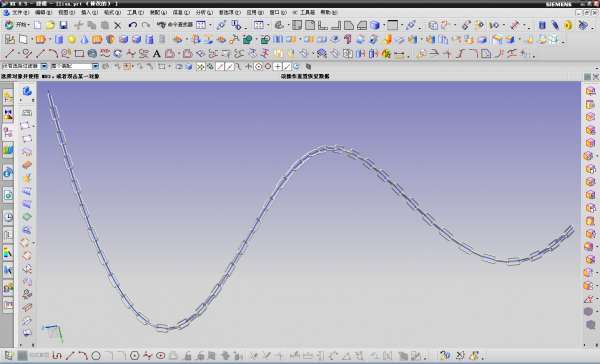Select the Text tool letter A icon
Screen dimensions: 600x364
point(156,54)
